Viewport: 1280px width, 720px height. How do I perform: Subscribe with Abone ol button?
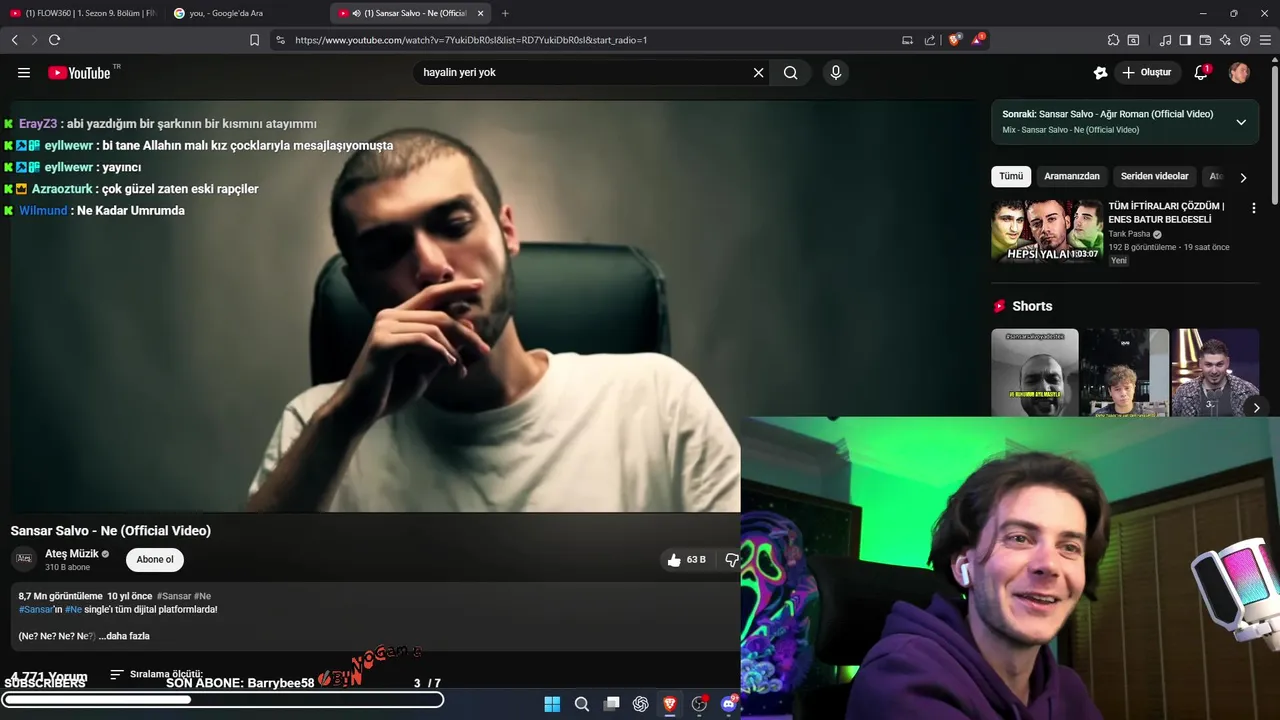coord(155,559)
